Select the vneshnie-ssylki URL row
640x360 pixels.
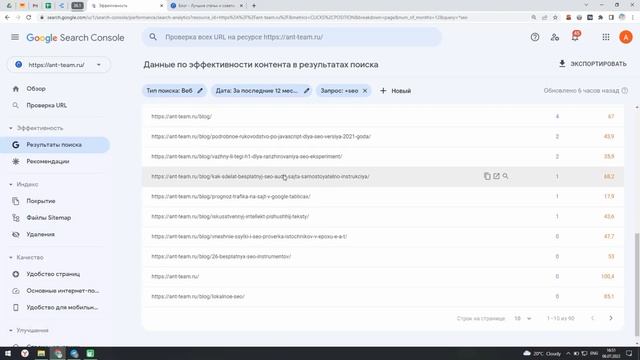(x=383, y=236)
